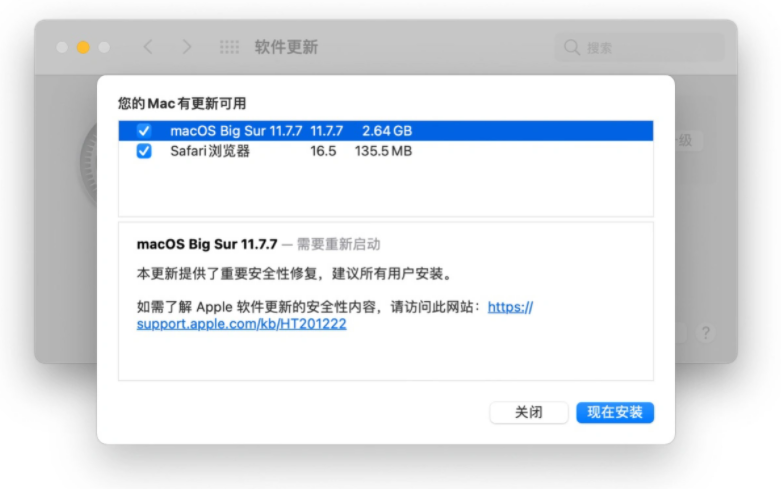The image size is (781, 489).
Task: Open the show-all preferences grid icon
Action: click(230, 47)
